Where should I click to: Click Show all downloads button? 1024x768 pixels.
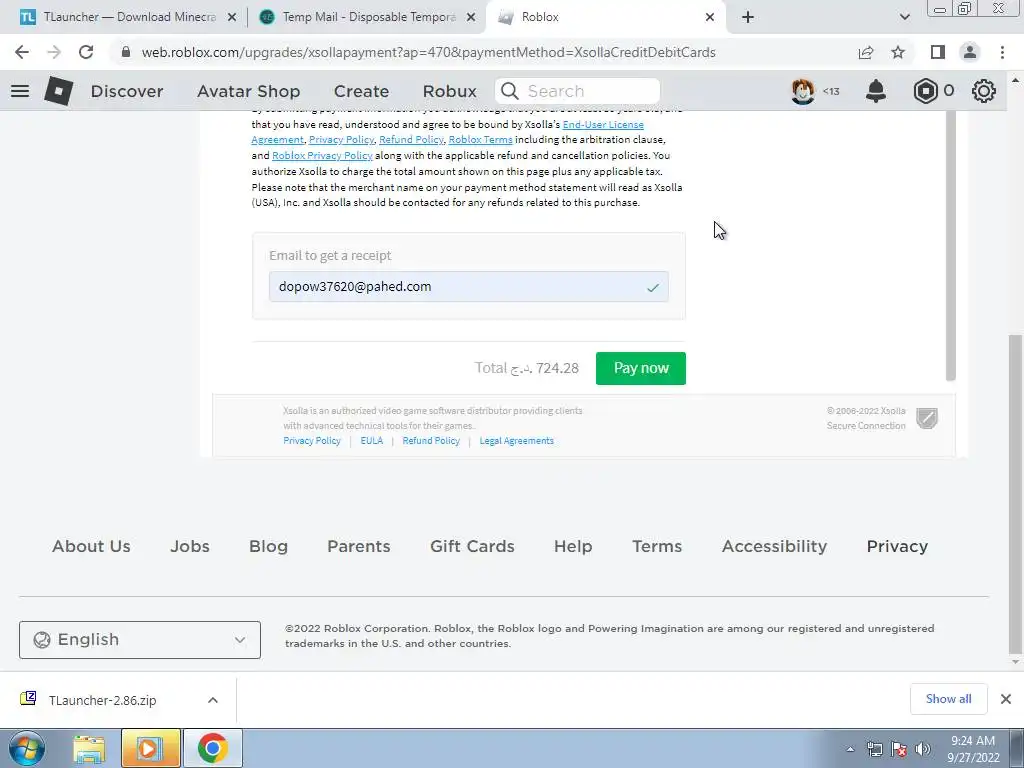[x=948, y=699]
